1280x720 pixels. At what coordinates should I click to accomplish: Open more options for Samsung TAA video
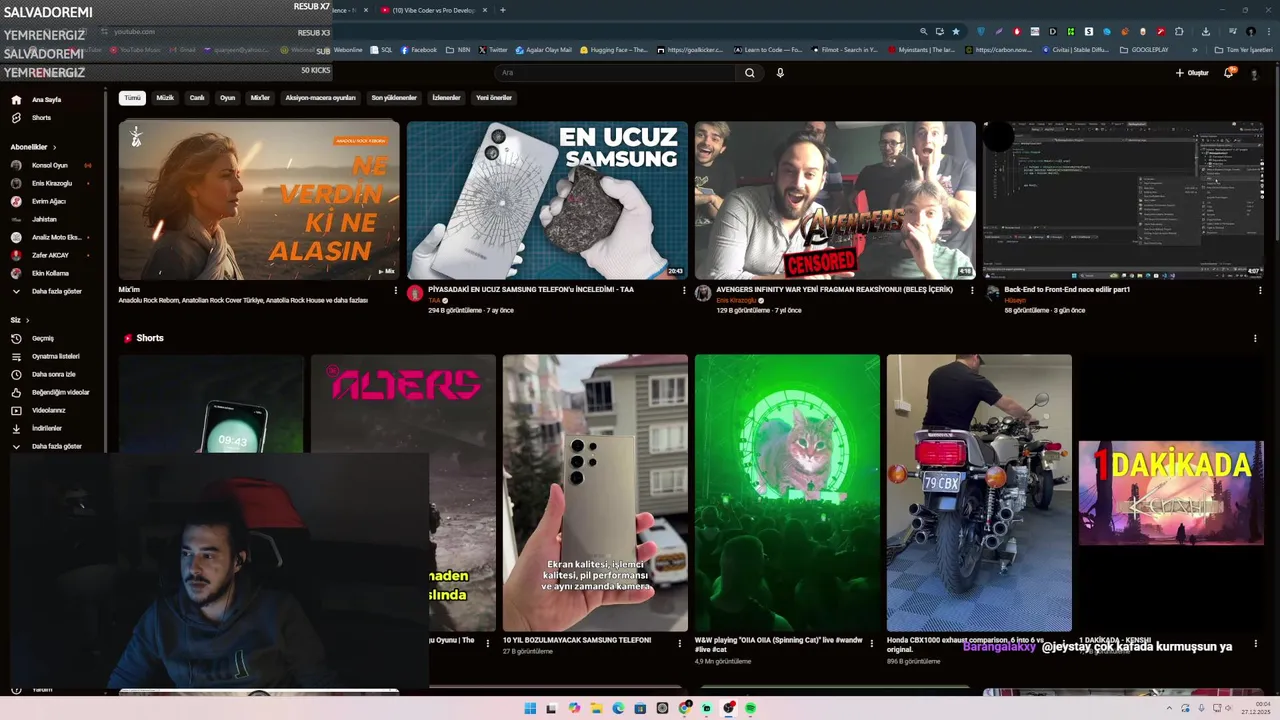click(x=684, y=291)
